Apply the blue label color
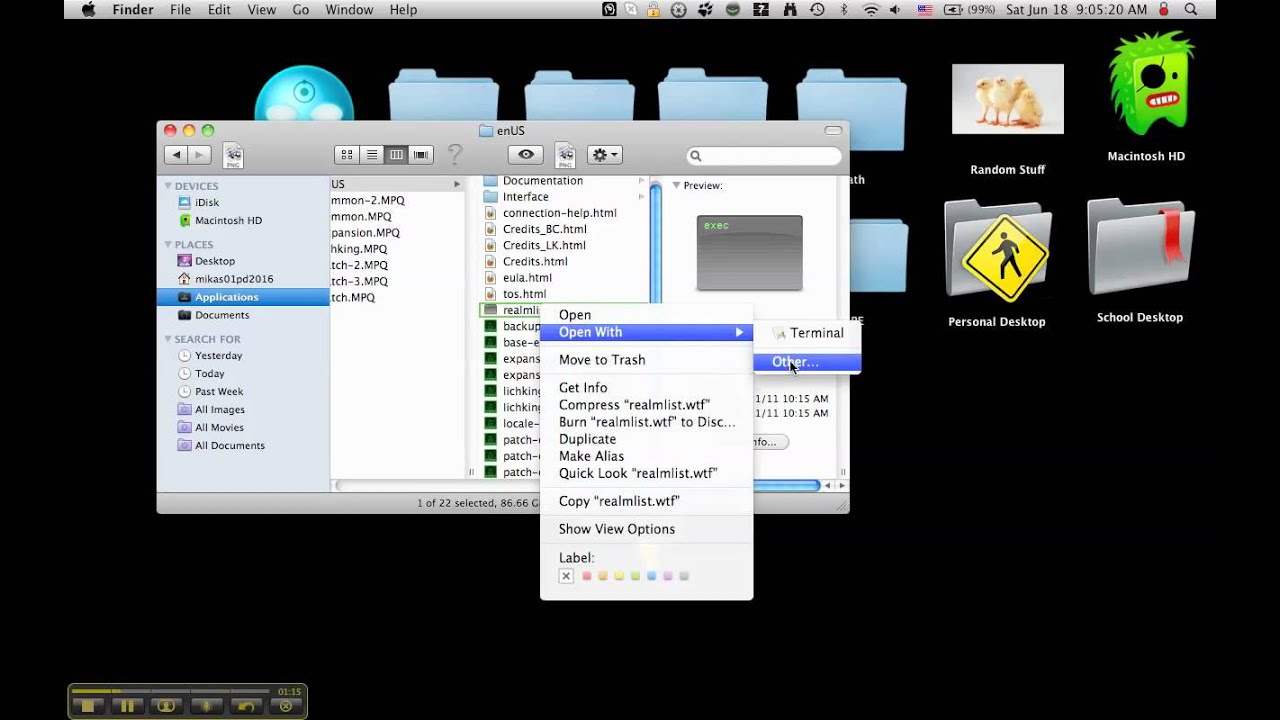 click(x=651, y=576)
